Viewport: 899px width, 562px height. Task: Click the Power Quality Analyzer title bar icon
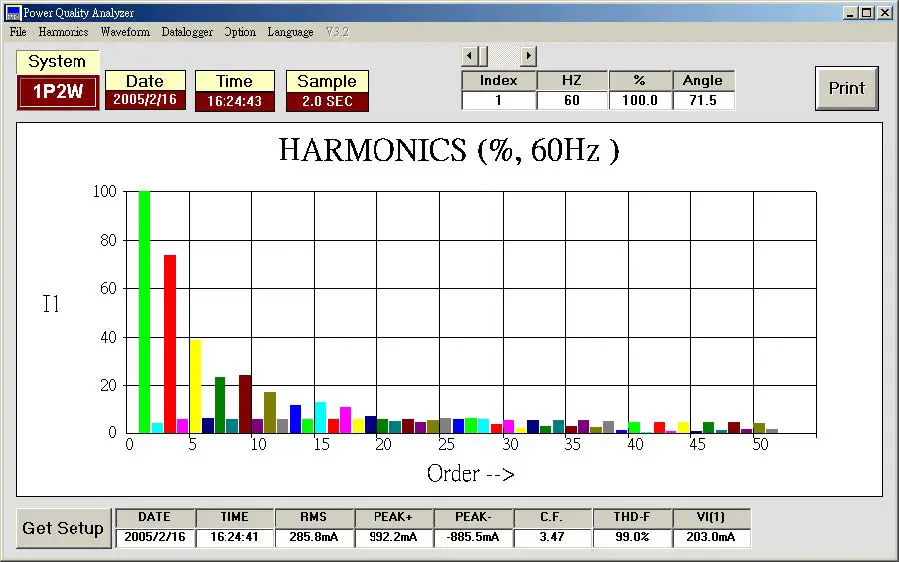[x=13, y=13]
